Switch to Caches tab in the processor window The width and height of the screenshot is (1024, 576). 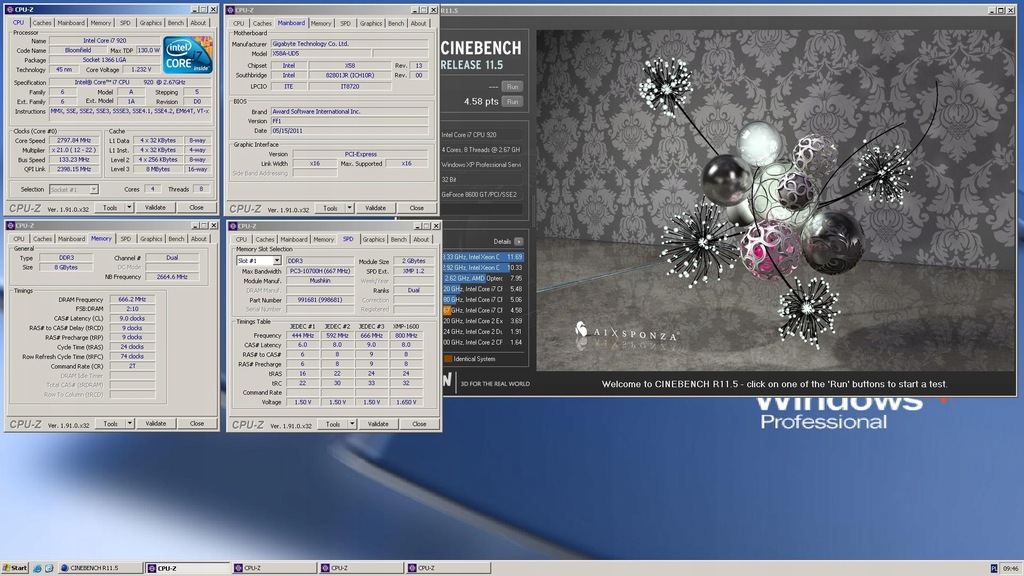click(x=42, y=23)
